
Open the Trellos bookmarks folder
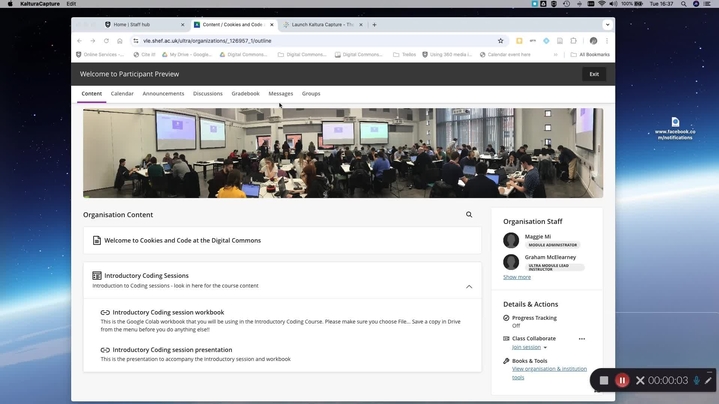(404, 55)
